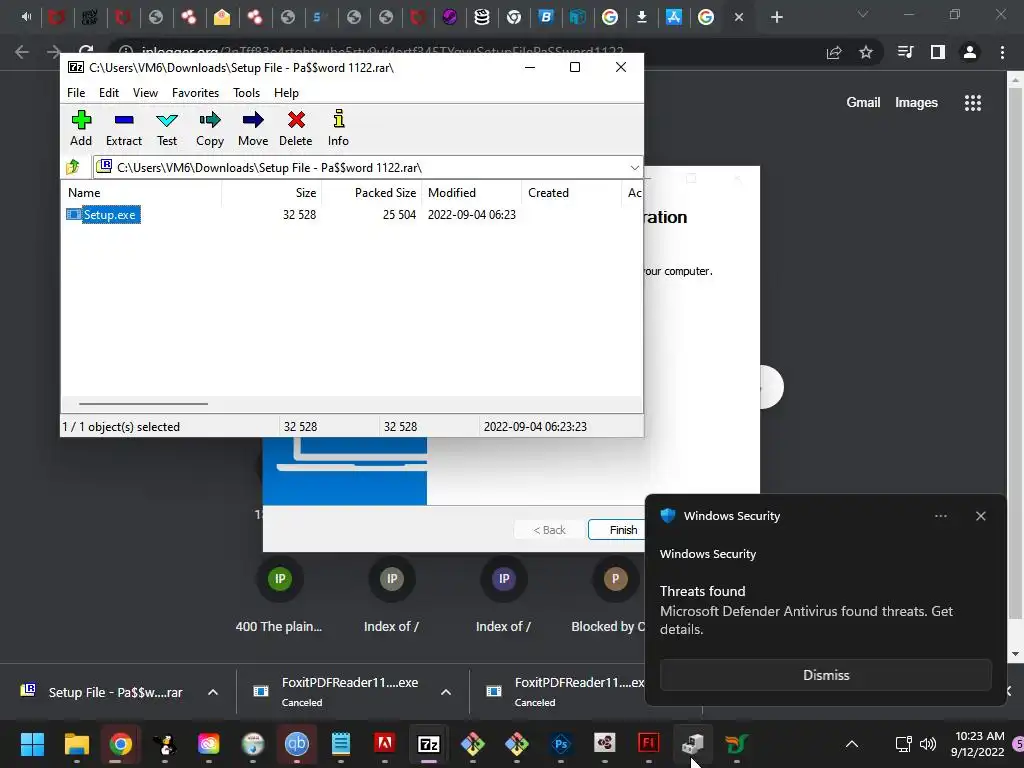Open the first 'Index of /' shortcut
The width and height of the screenshot is (1024, 768).
click(391, 595)
